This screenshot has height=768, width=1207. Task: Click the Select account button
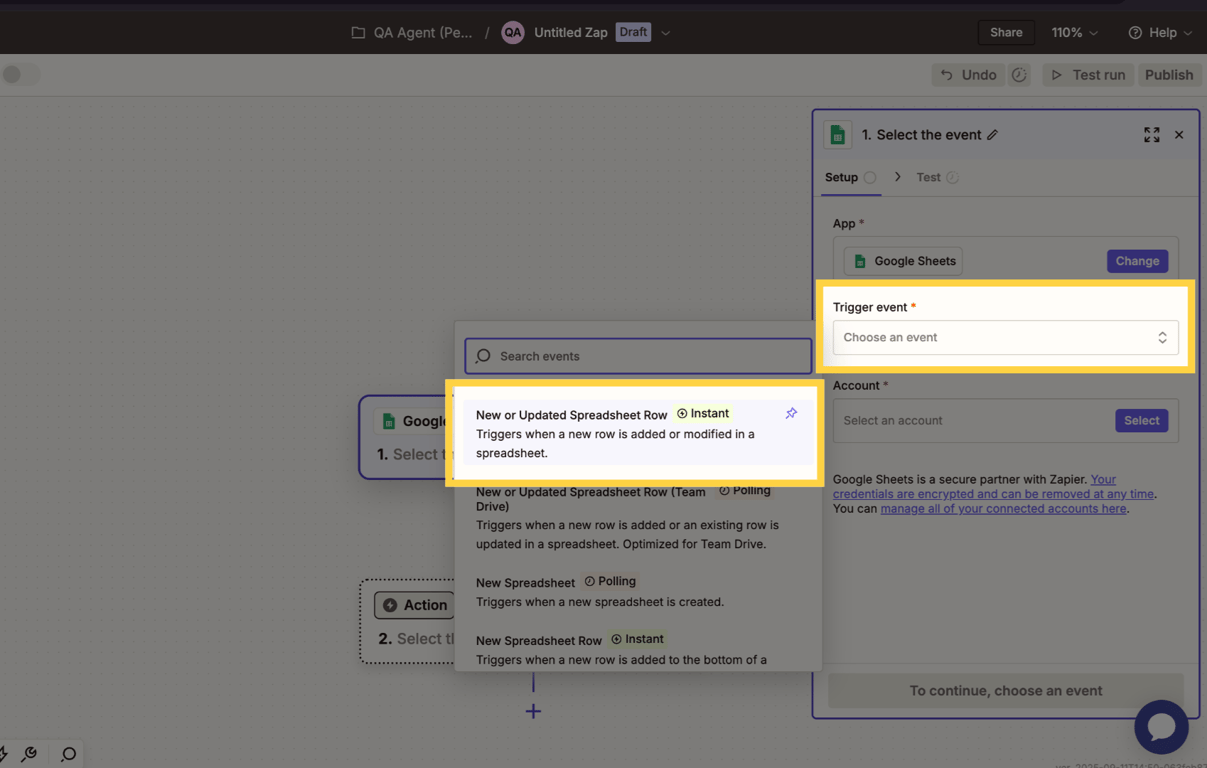click(1141, 421)
